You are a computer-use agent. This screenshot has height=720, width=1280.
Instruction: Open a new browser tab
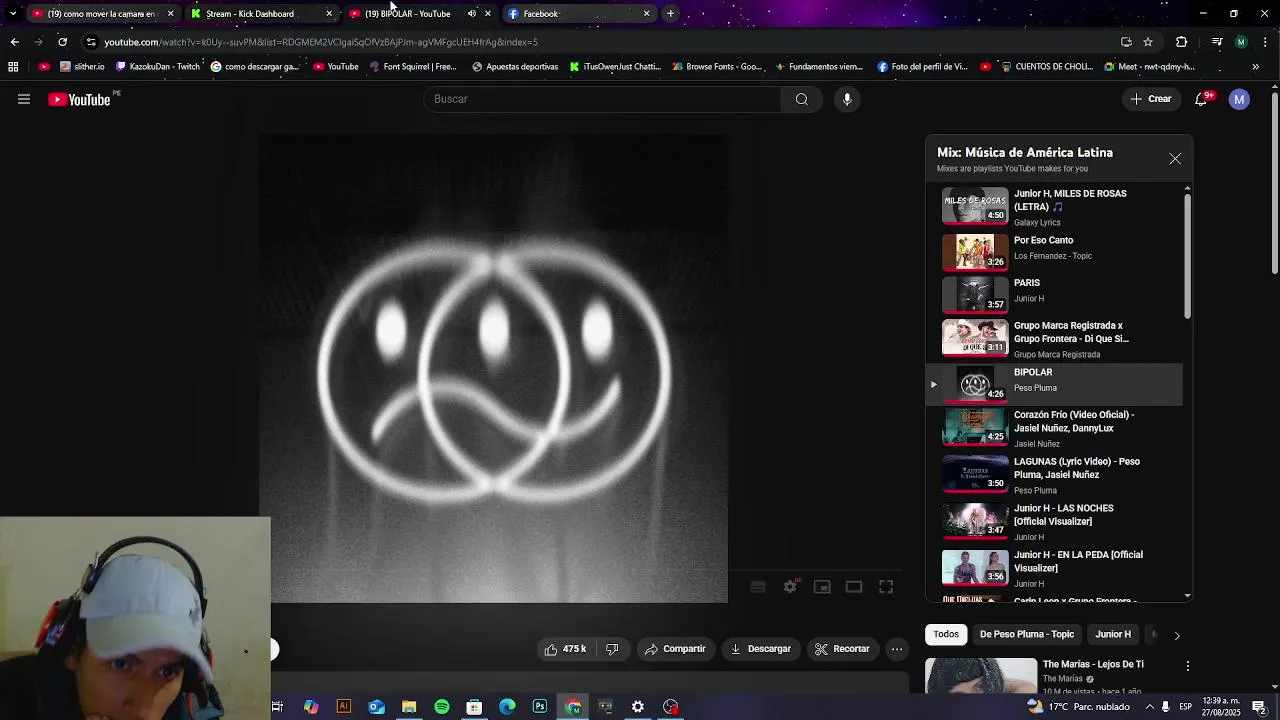(670, 14)
